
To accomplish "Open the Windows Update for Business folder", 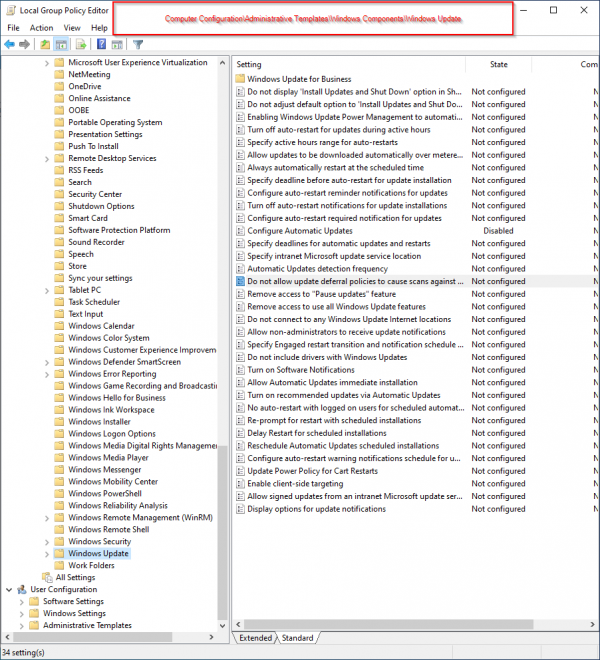I will (x=299, y=79).
